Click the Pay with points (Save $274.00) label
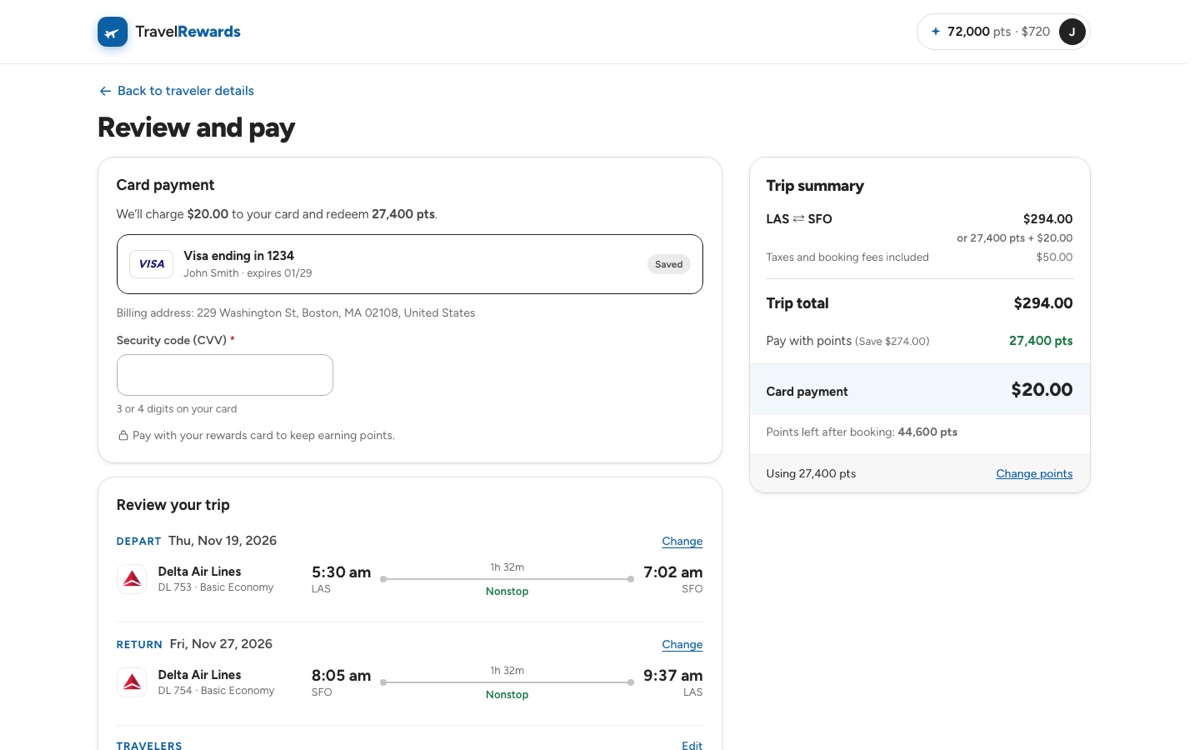Screen dimensions: 1200x750 point(848,341)
